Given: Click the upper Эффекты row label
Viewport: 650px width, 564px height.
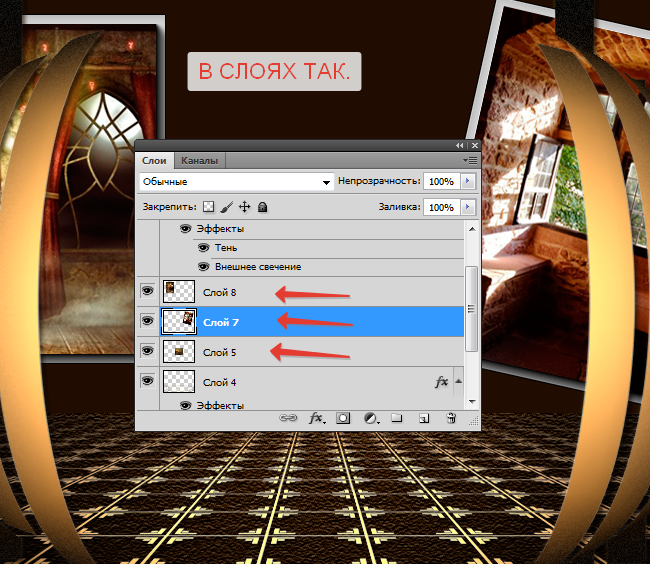Looking at the screenshot, I should point(220,229).
